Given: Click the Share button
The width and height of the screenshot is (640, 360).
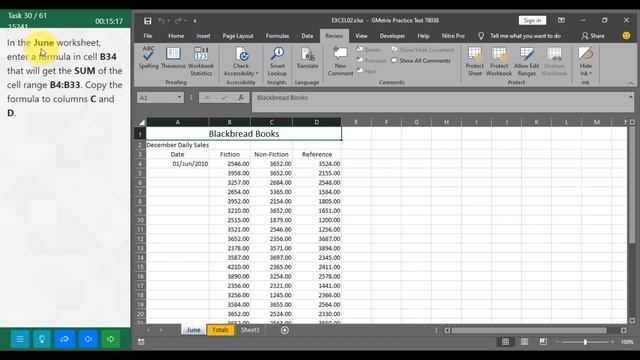Looking at the screenshot, I should click(593, 36).
